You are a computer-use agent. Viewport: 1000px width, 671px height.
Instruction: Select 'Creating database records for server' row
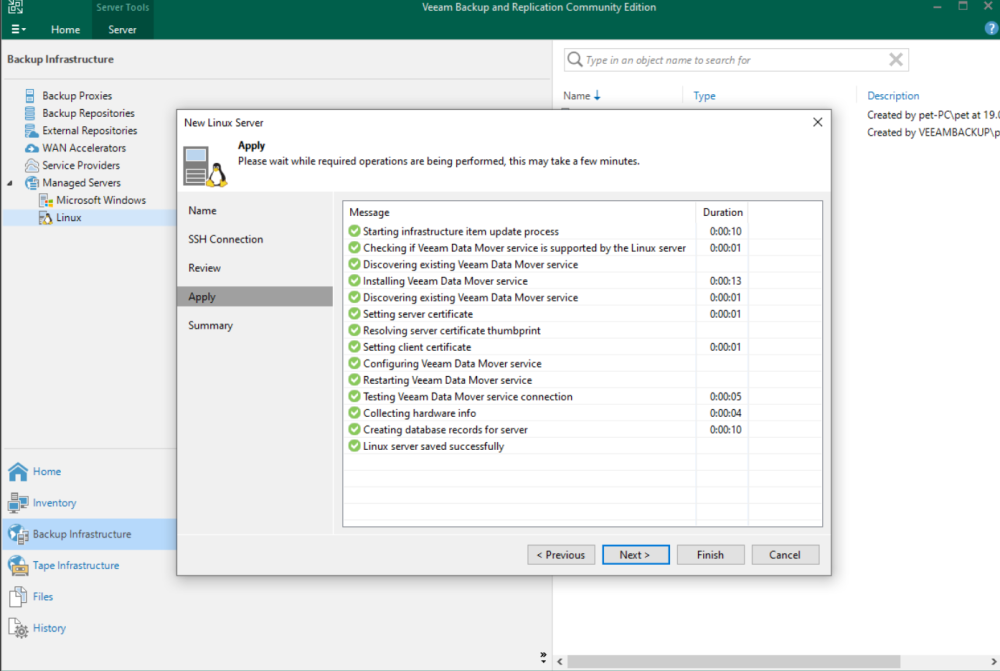[582, 429]
